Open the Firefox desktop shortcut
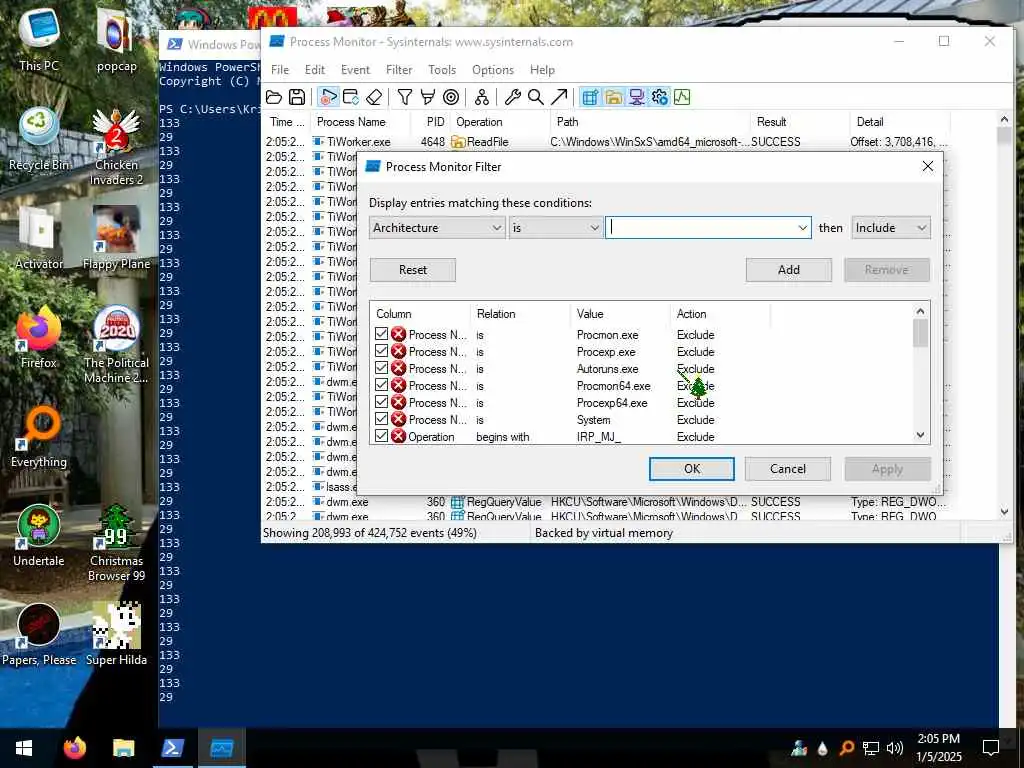Screen dimensions: 1024x768 pyautogui.click(x=39, y=338)
